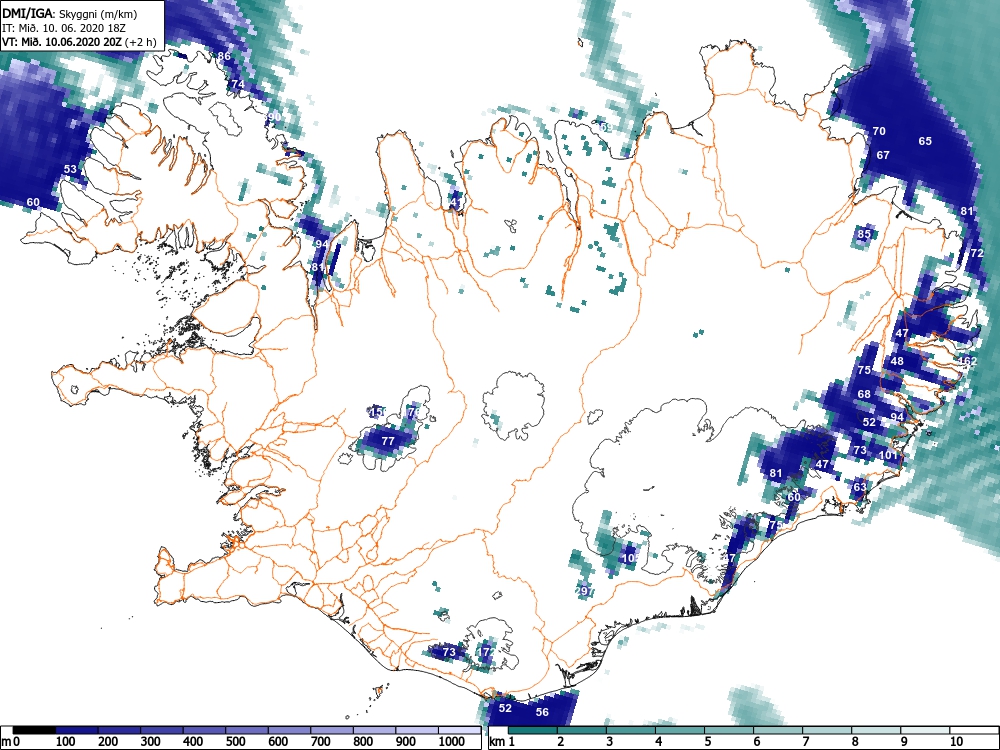1000x750 pixels.
Task: Click the visibility value 77 on the glacier
Action: (x=388, y=441)
